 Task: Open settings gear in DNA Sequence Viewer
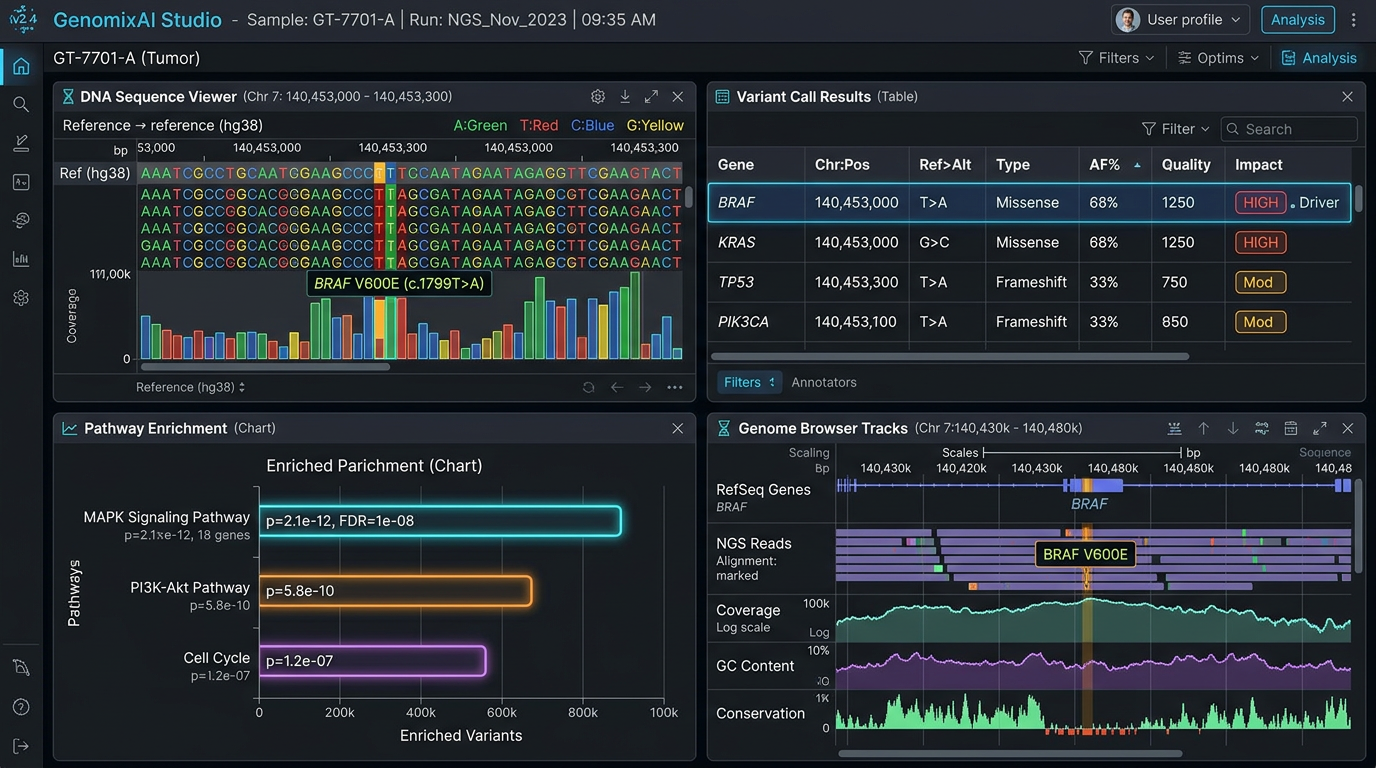[x=598, y=97]
